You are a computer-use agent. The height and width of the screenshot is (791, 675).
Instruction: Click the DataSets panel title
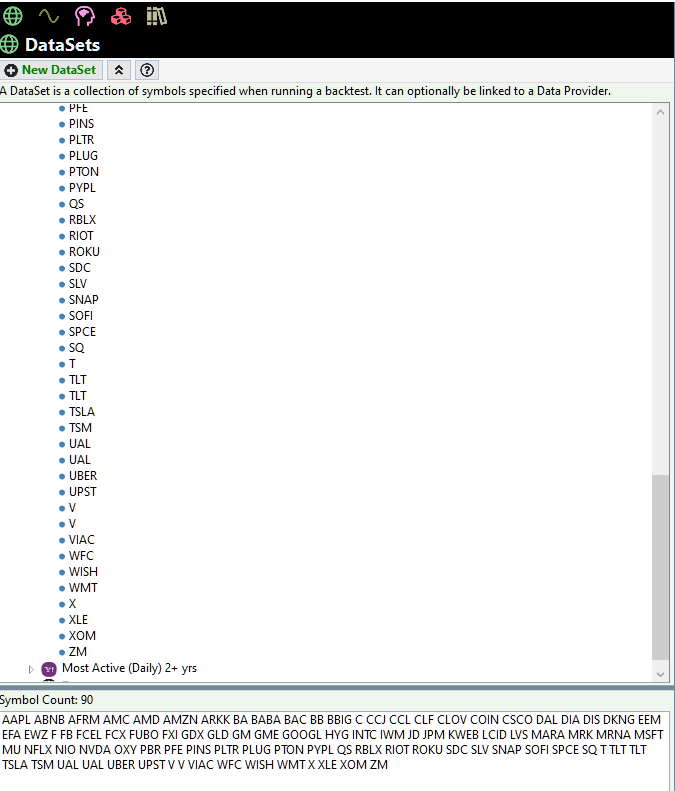pyautogui.click(x=63, y=45)
